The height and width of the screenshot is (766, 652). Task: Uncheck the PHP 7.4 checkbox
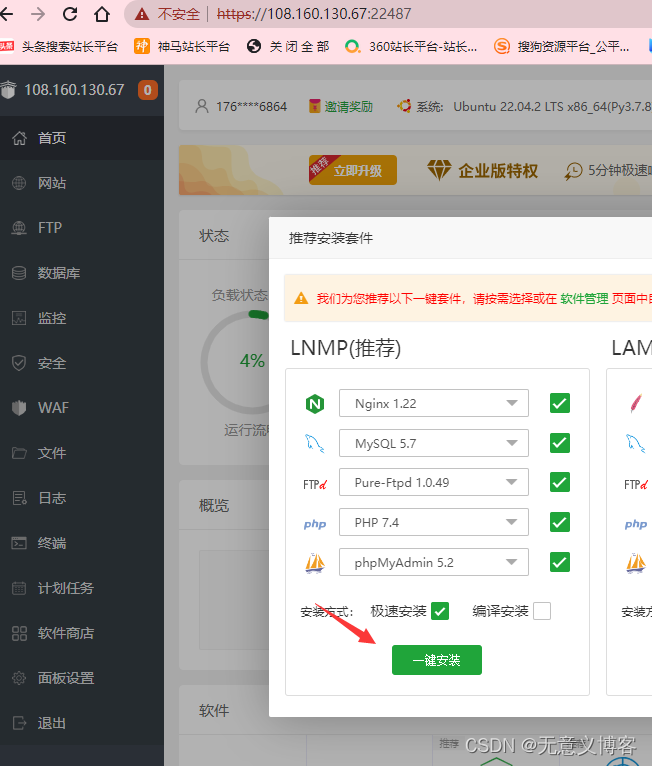click(560, 522)
